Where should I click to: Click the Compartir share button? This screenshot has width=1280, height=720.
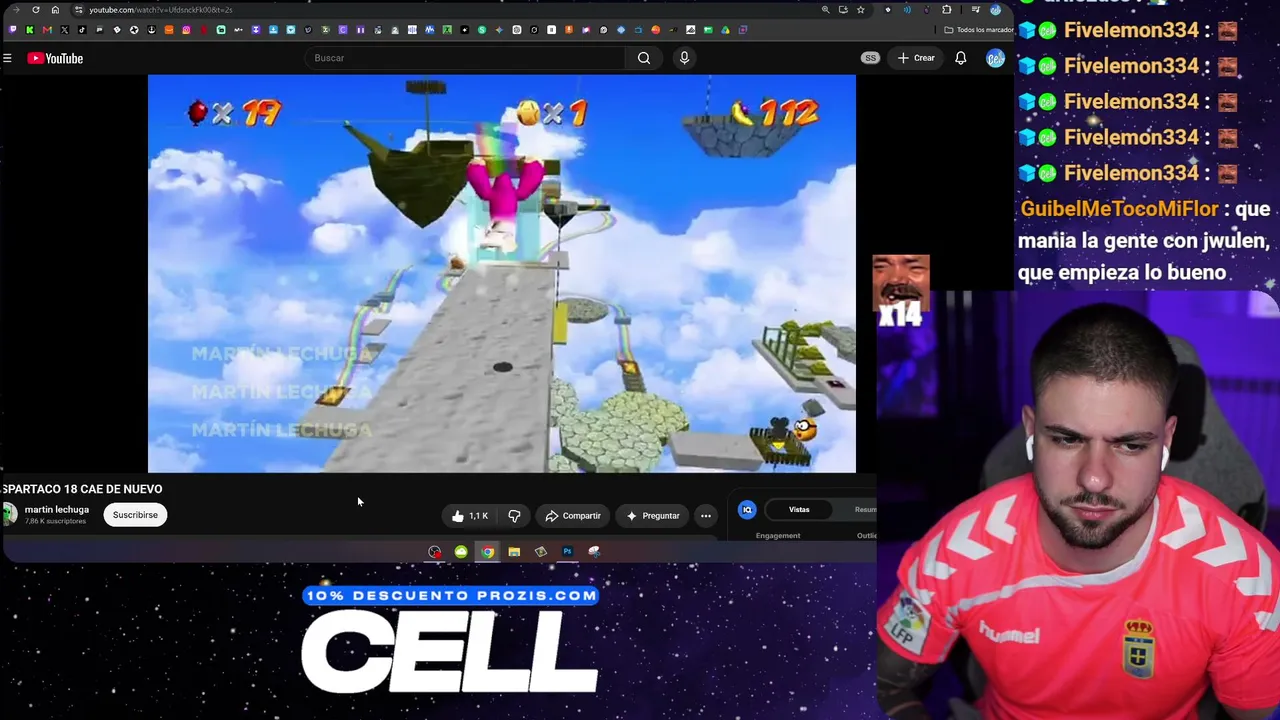point(573,516)
